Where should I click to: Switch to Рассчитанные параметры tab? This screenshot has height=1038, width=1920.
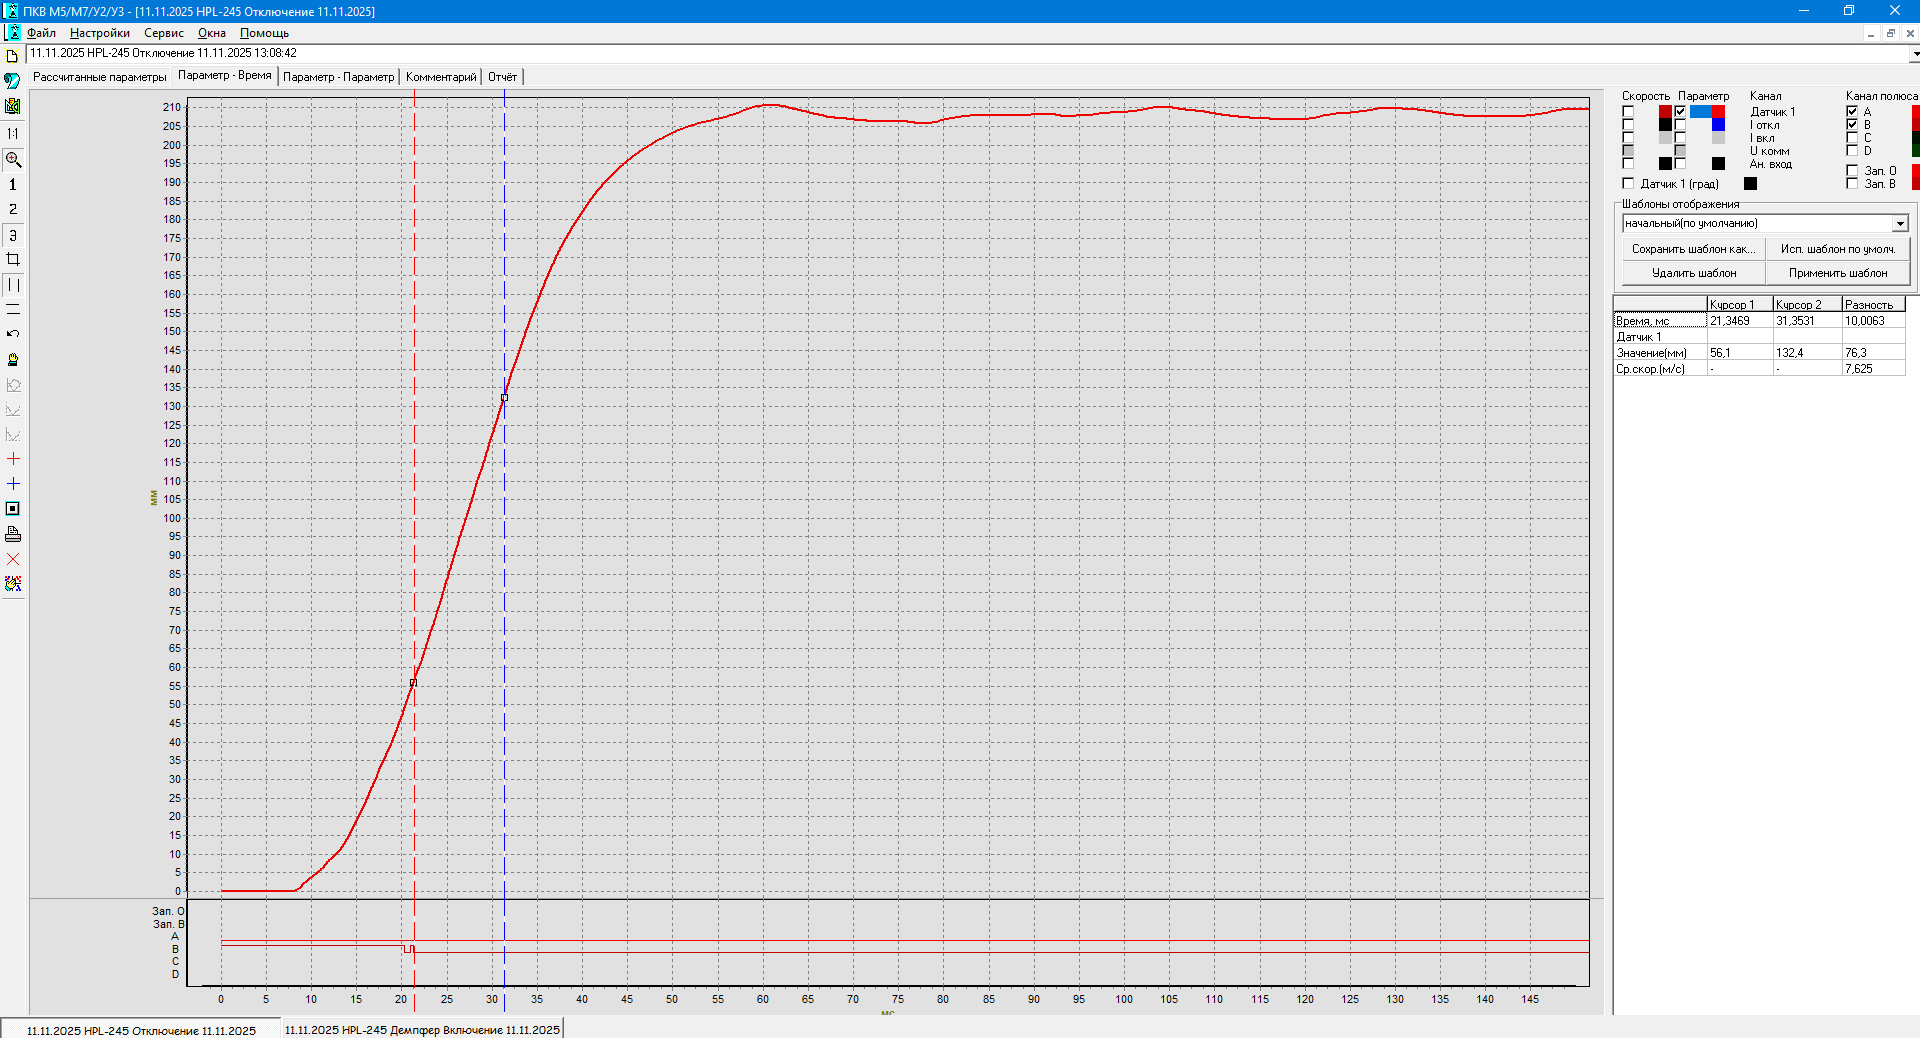(x=99, y=77)
